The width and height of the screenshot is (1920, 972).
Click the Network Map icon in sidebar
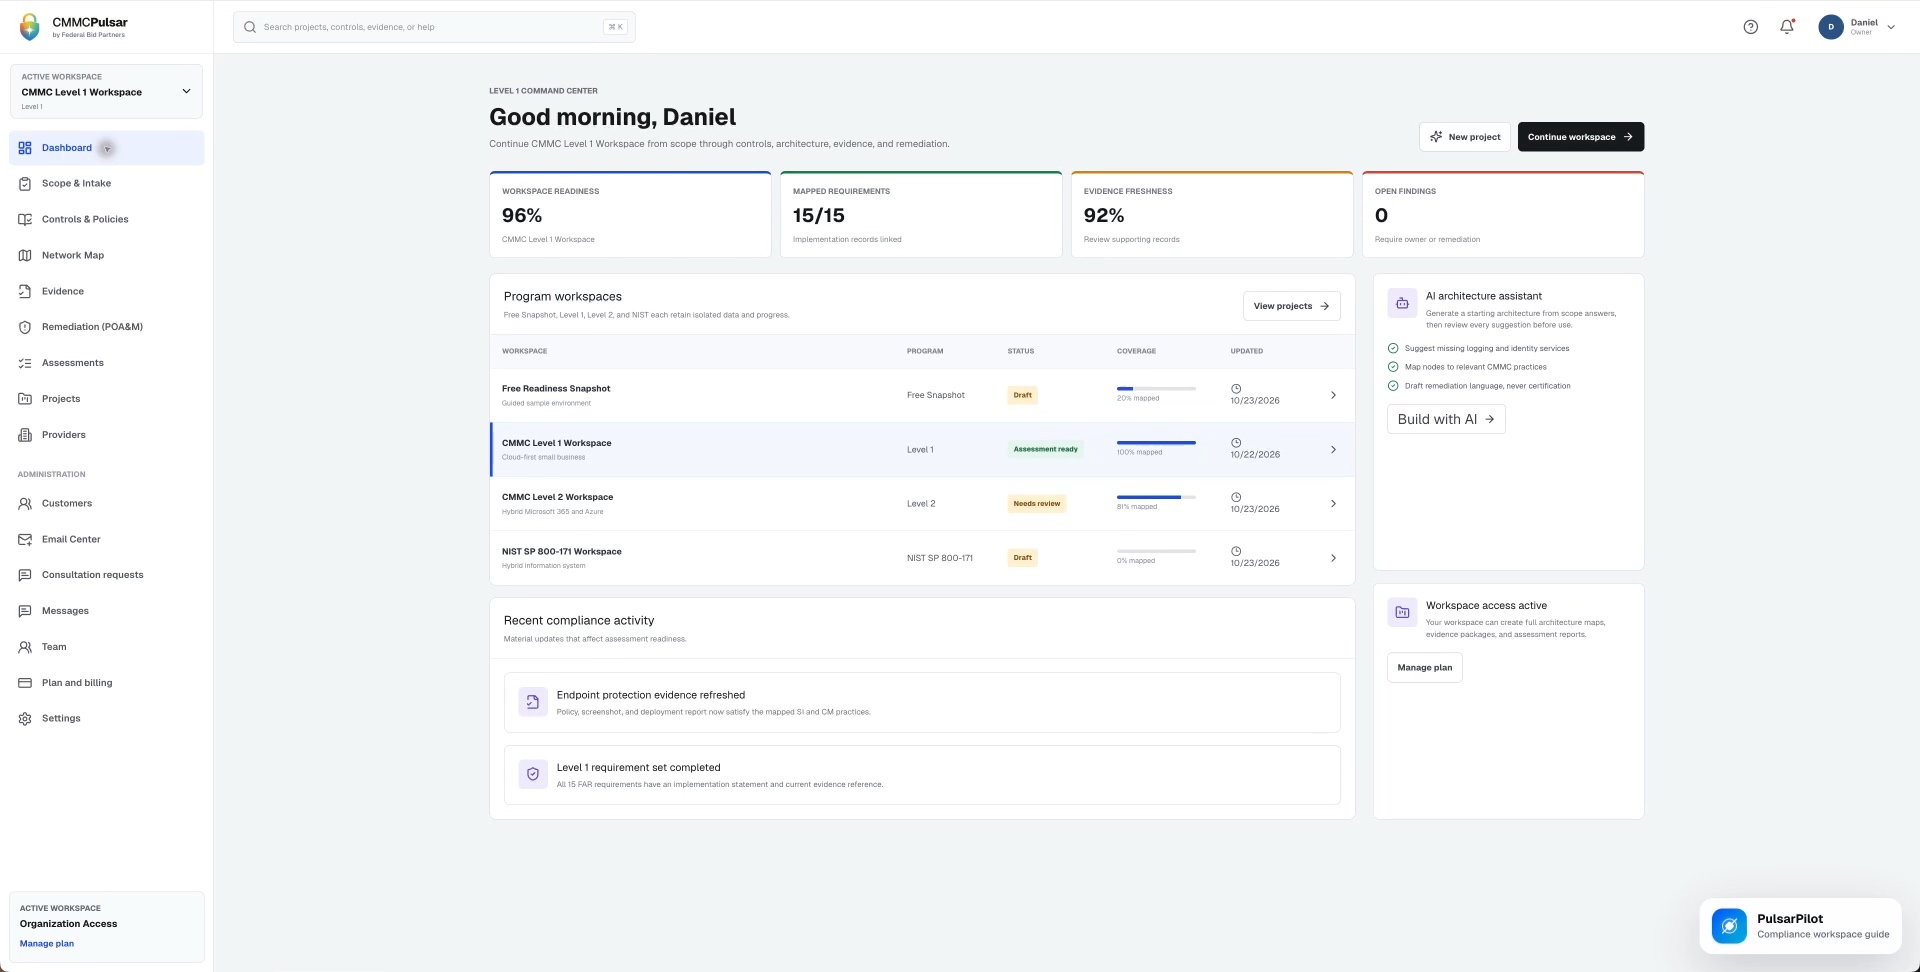click(x=25, y=256)
